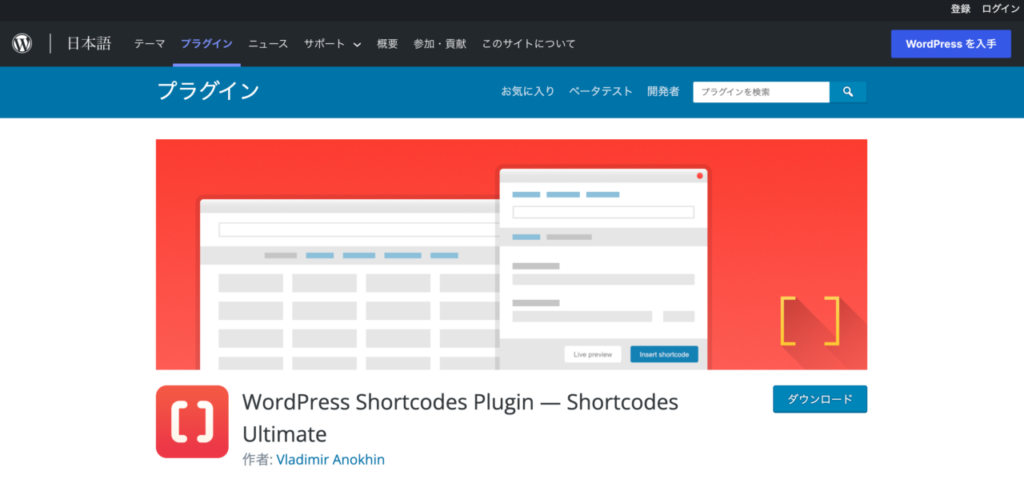1024x483 pixels.
Task: Open the 開発者 link
Action: (x=663, y=91)
